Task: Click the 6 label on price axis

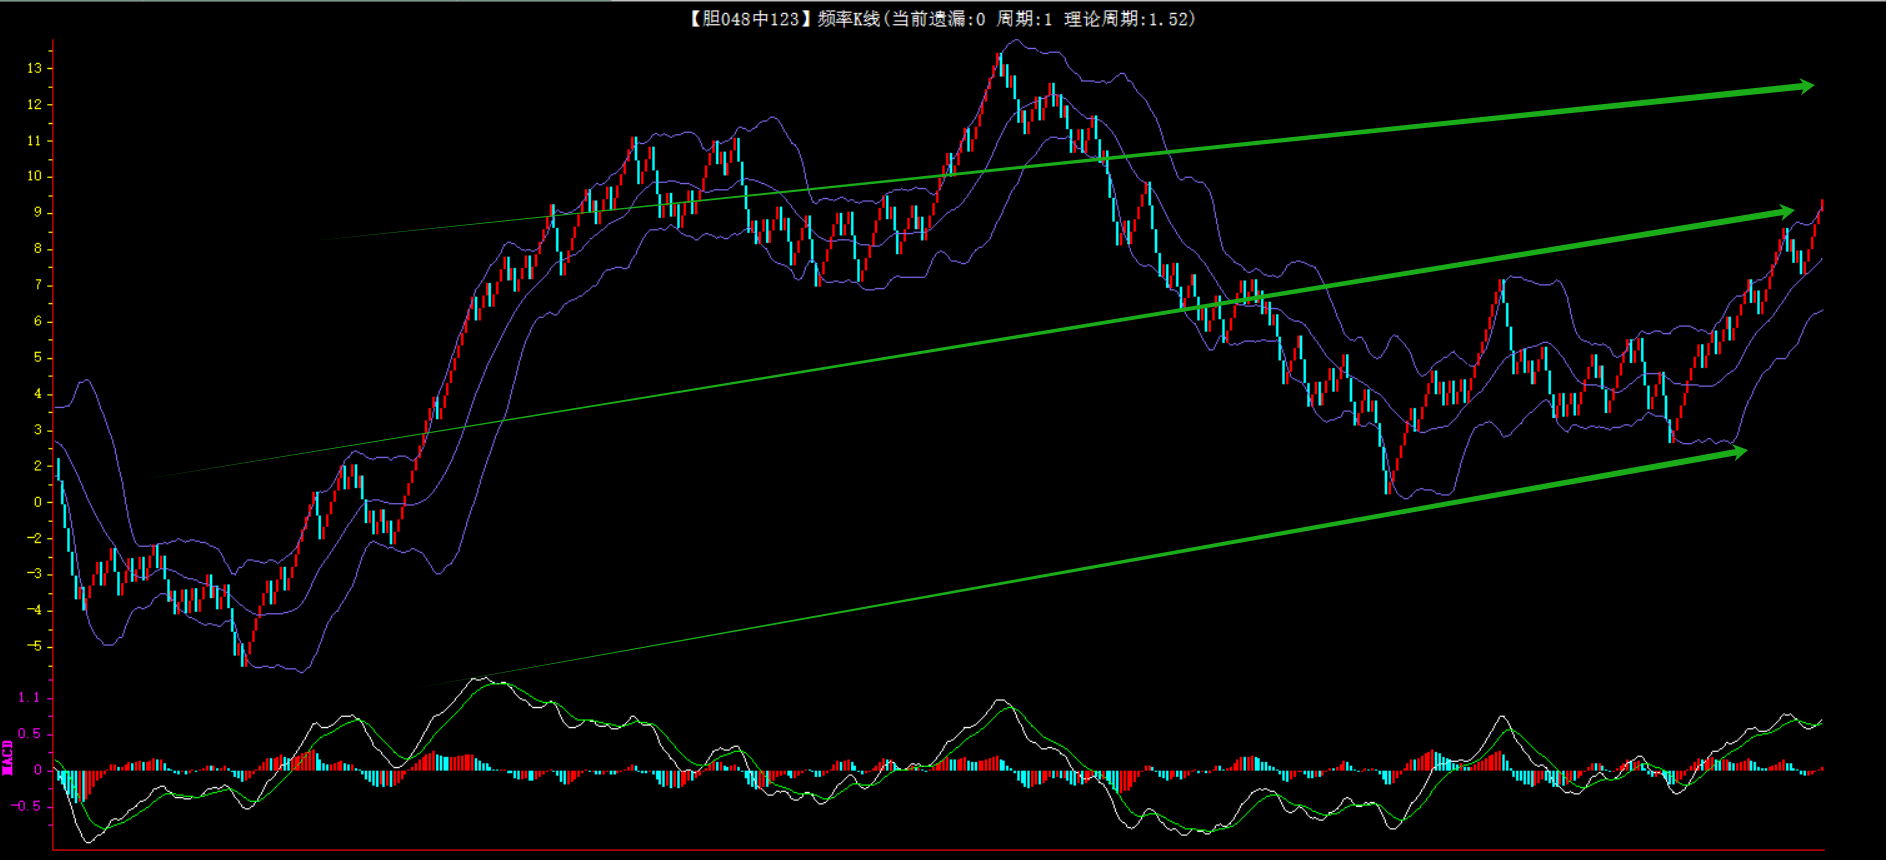Action: [38, 321]
